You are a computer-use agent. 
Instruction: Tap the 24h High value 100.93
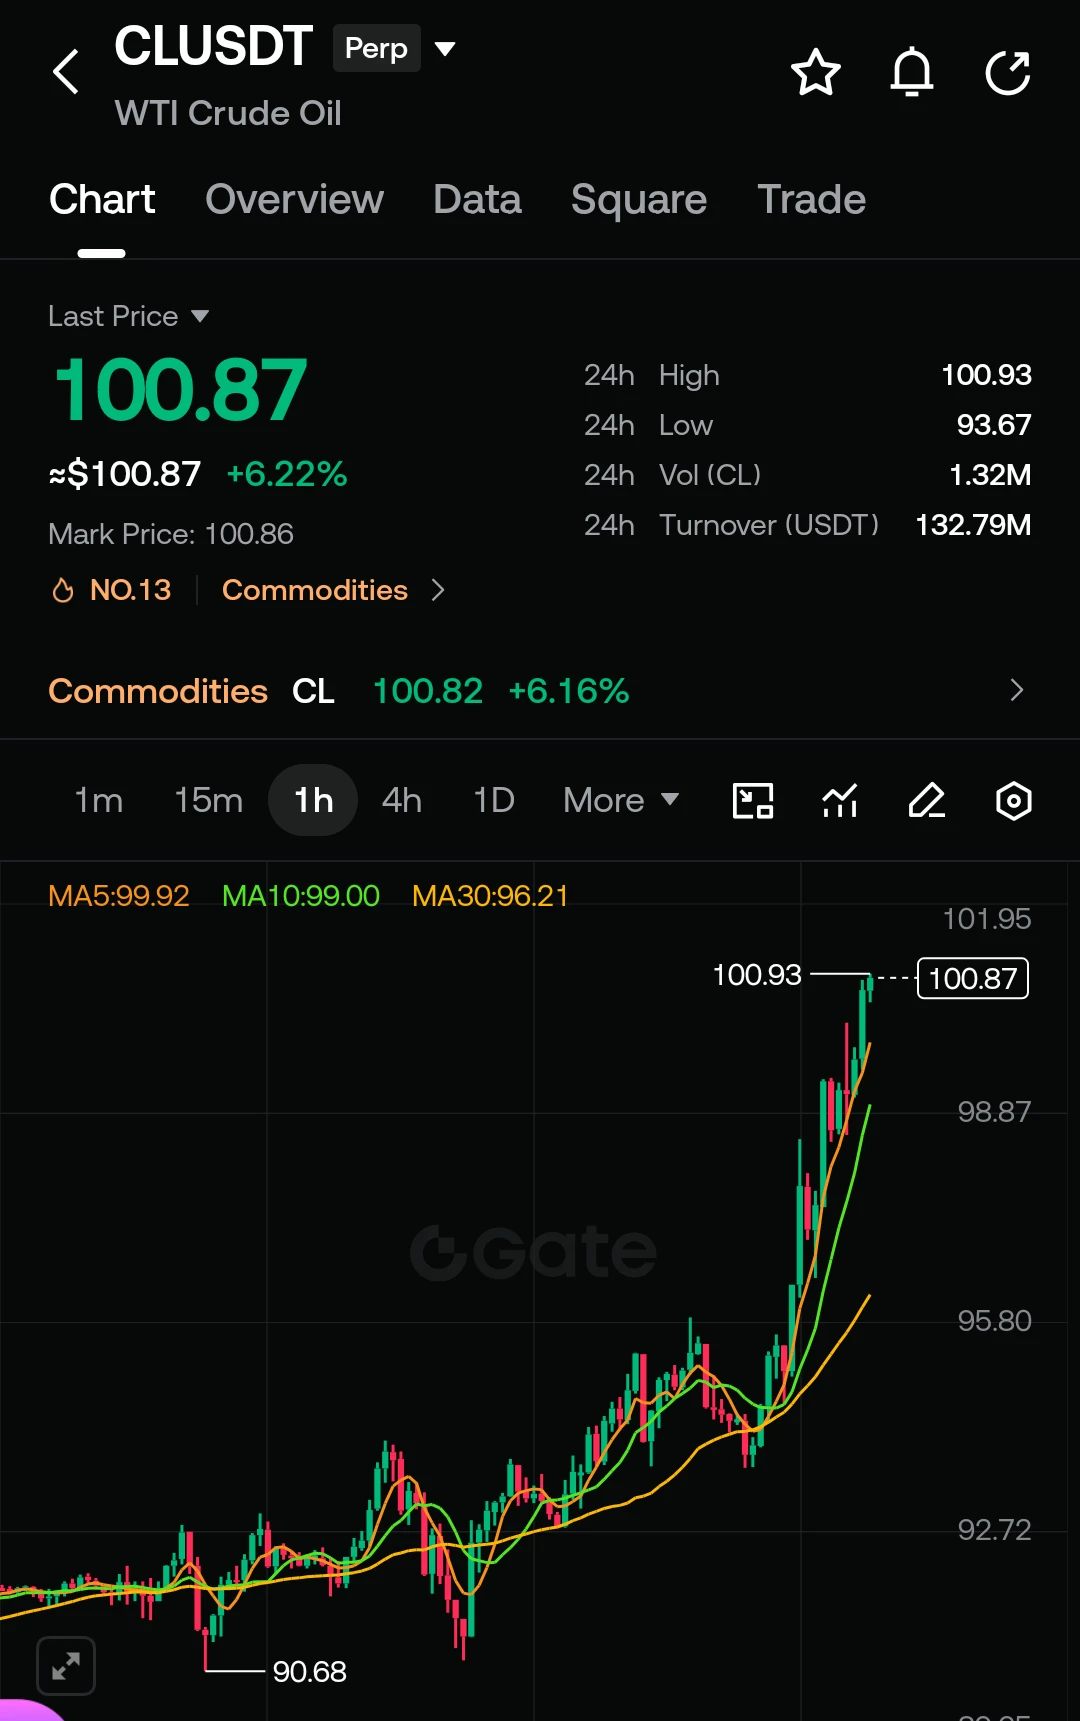pyautogui.click(x=986, y=375)
